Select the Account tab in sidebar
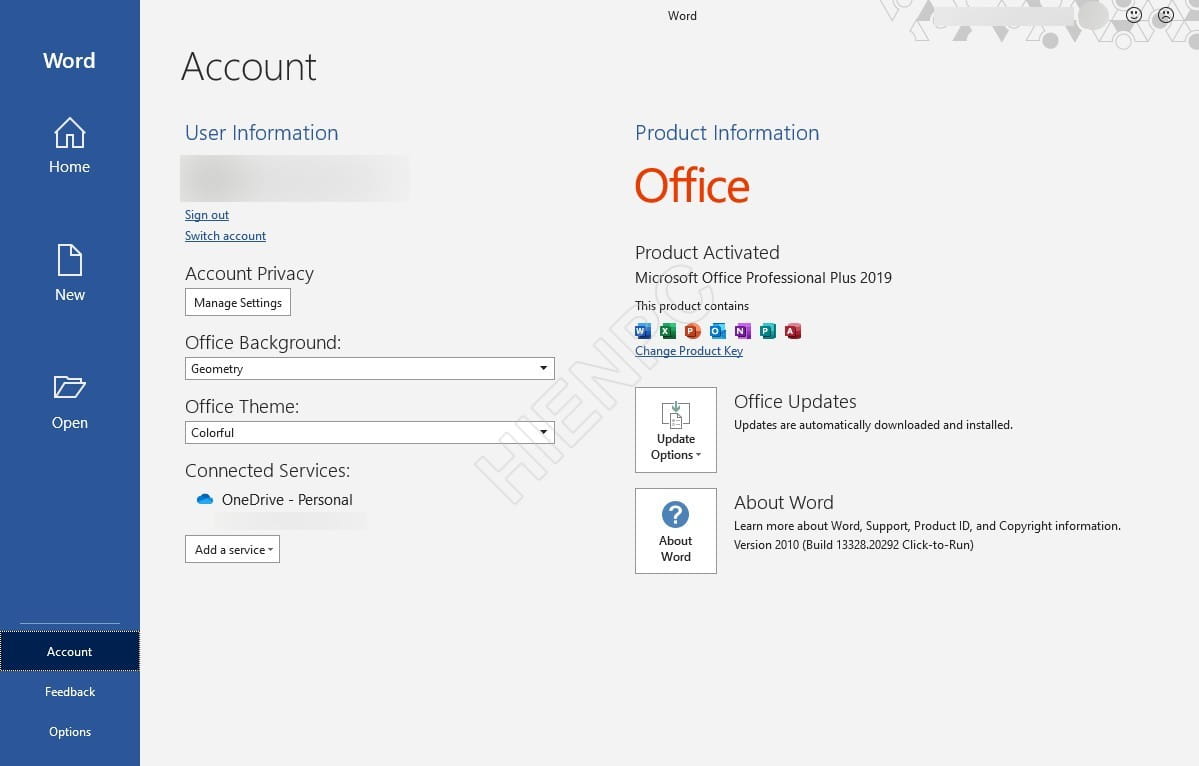The height and width of the screenshot is (766, 1199). coord(70,651)
